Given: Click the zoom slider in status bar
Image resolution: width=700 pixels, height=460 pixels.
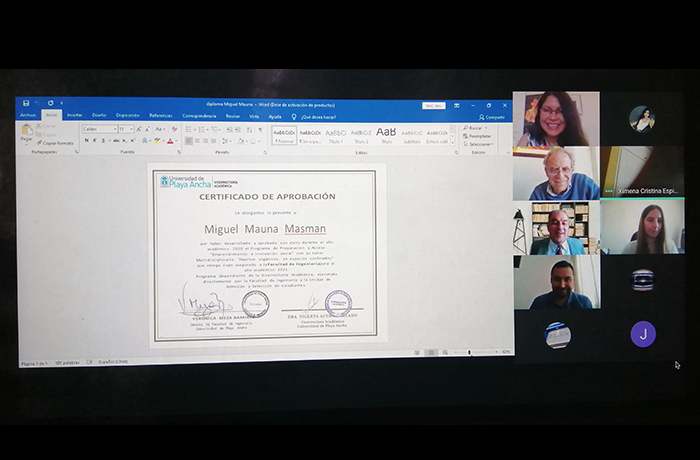Looking at the screenshot, I should (470, 353).
